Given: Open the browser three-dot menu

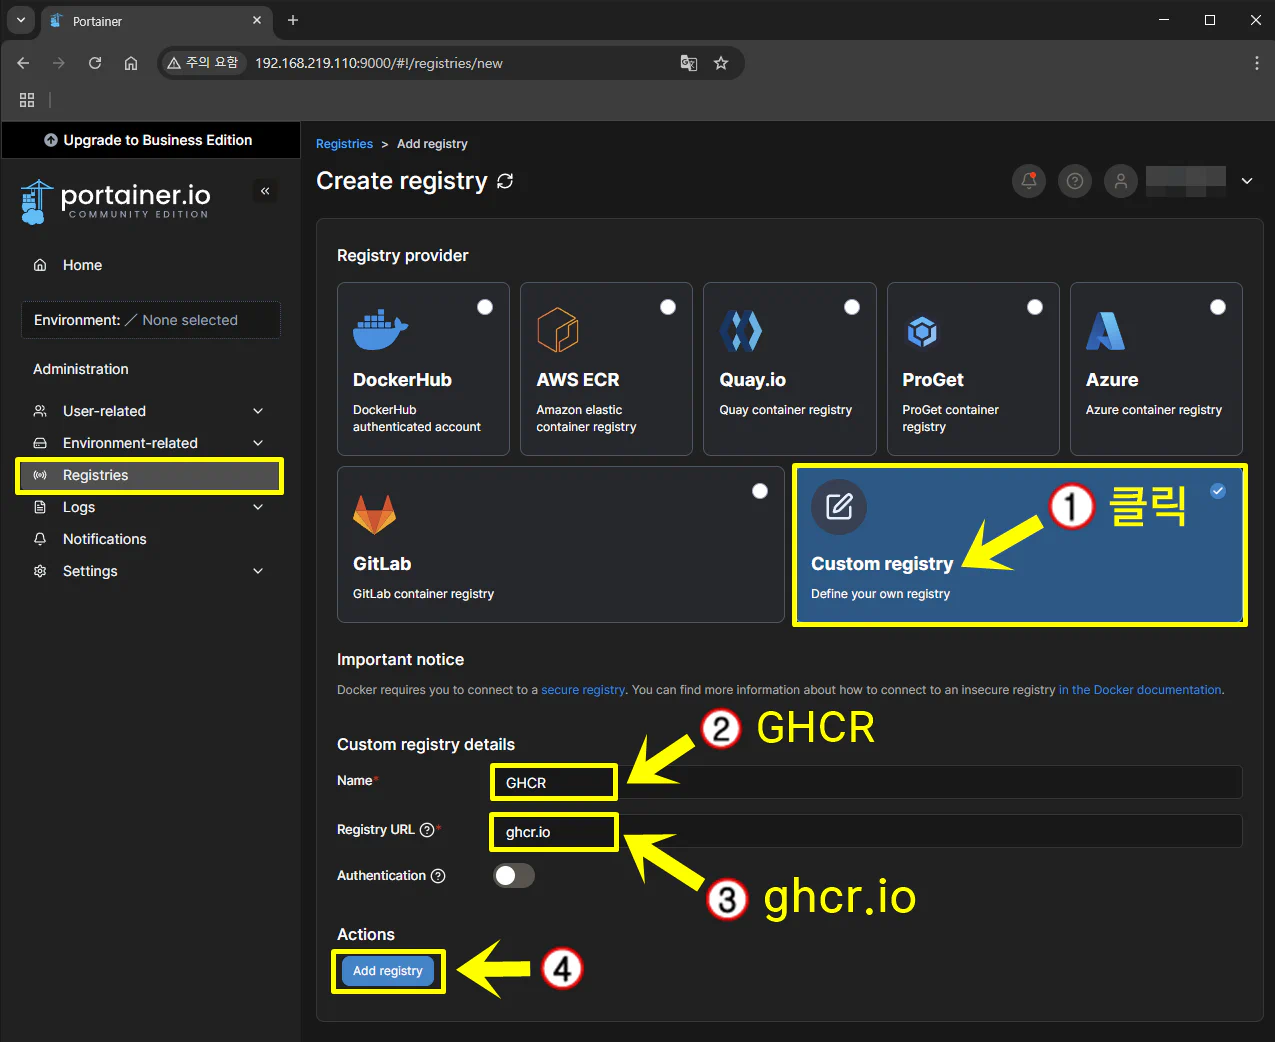Looking at the screenshot, I should click(1256, 63).
